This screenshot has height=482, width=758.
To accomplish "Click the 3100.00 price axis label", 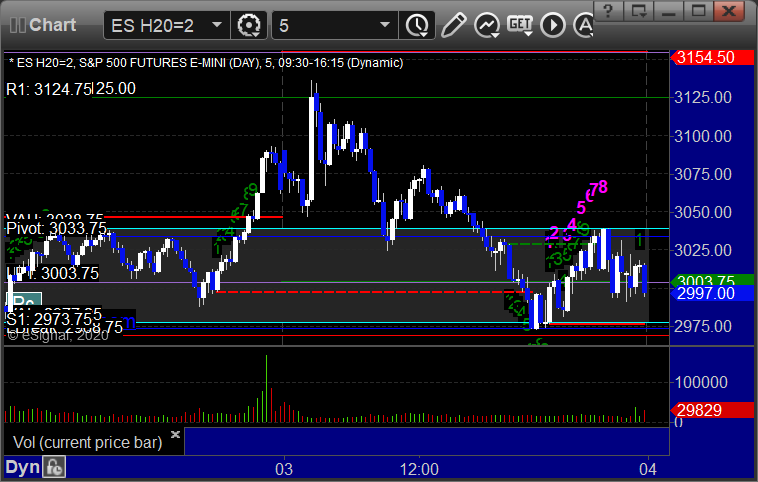I will 703,136.
